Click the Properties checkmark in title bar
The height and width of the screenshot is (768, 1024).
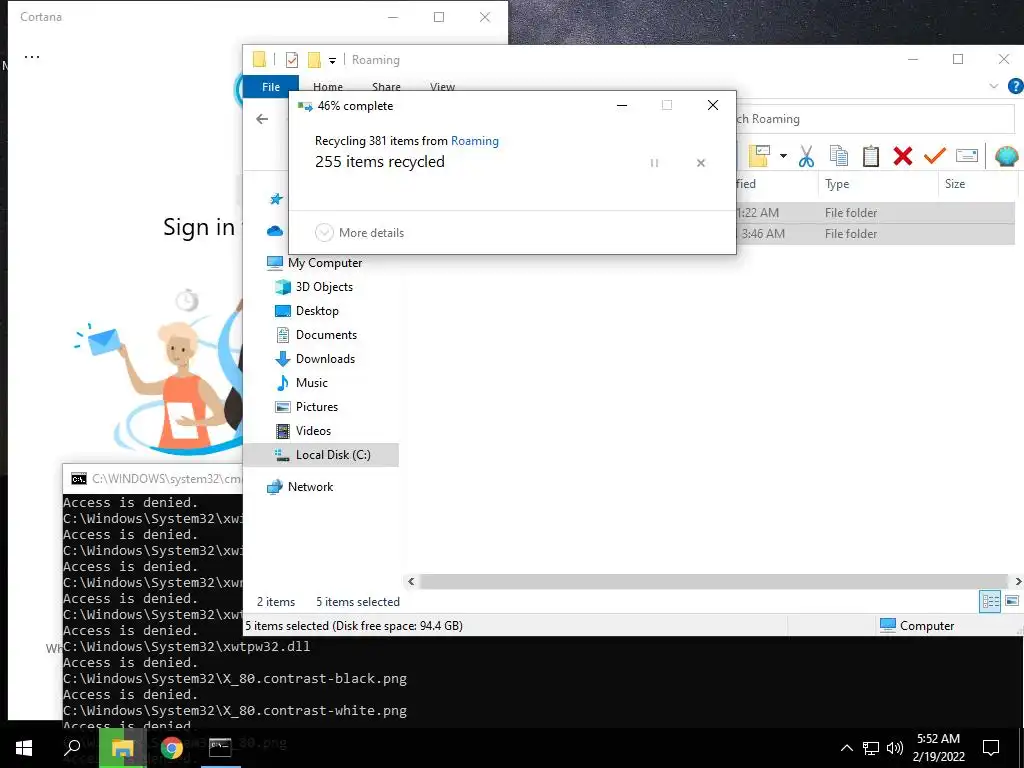click(292, 60)
